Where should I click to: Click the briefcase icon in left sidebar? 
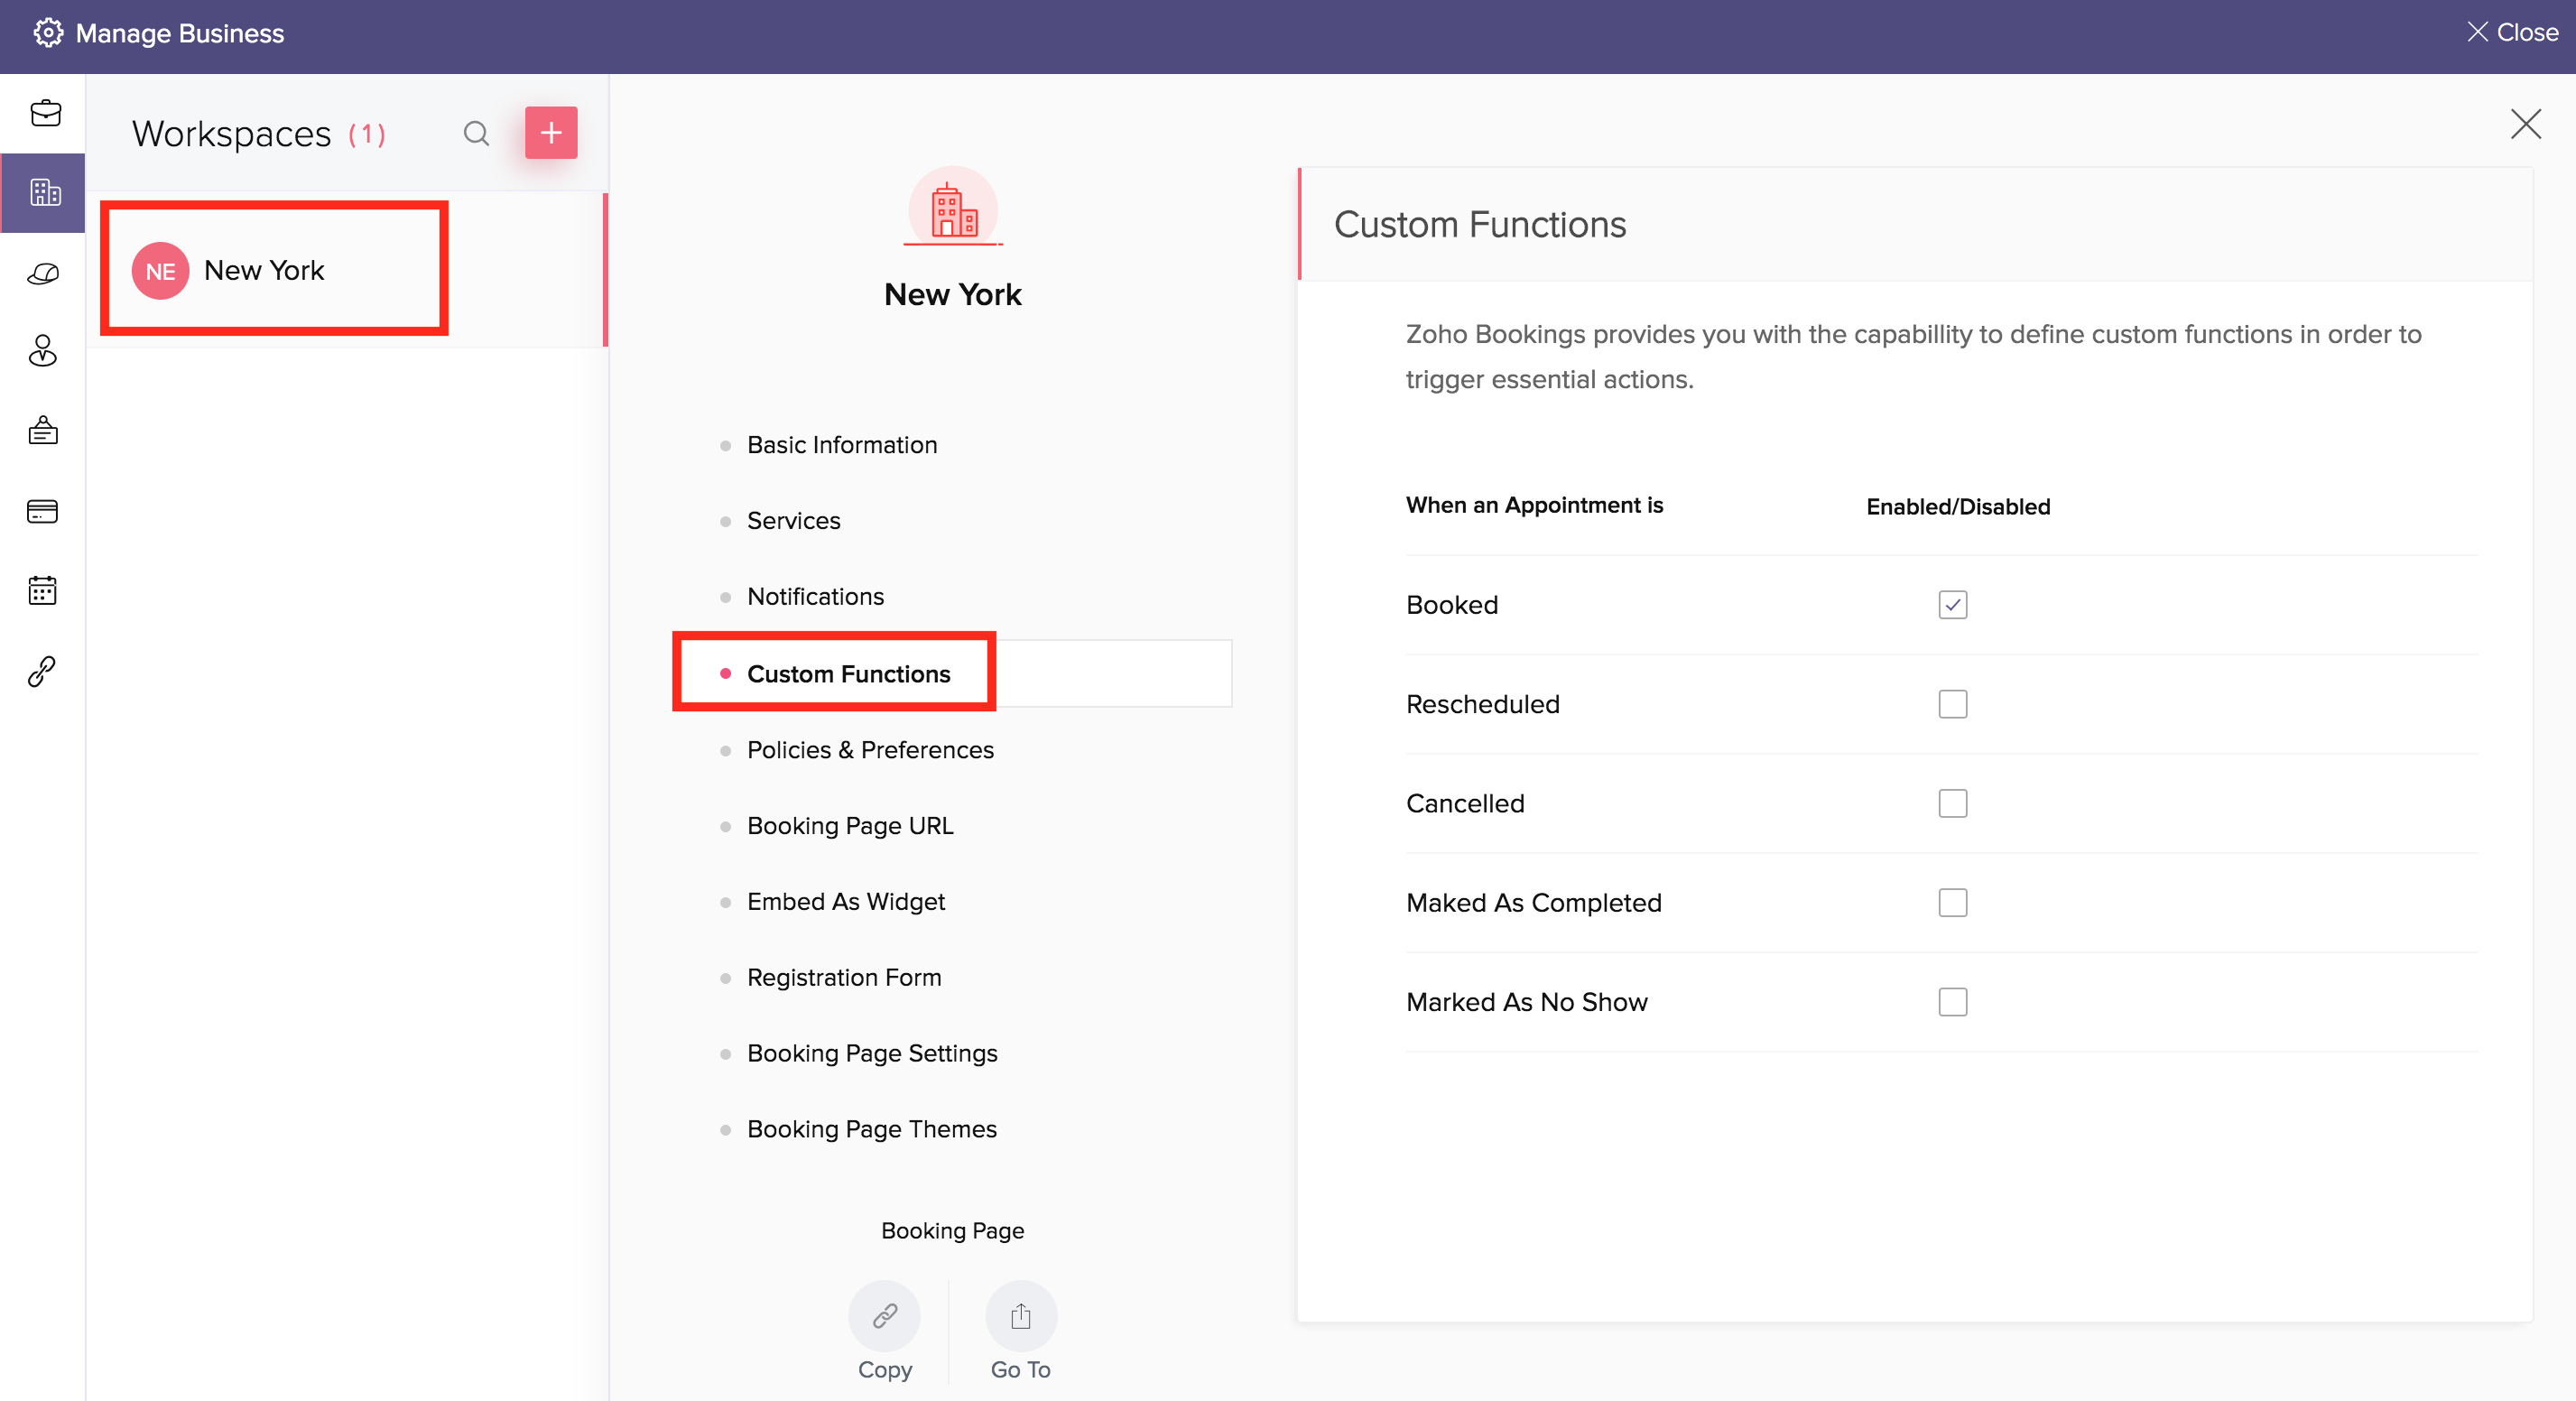click(x=45, y=114)
